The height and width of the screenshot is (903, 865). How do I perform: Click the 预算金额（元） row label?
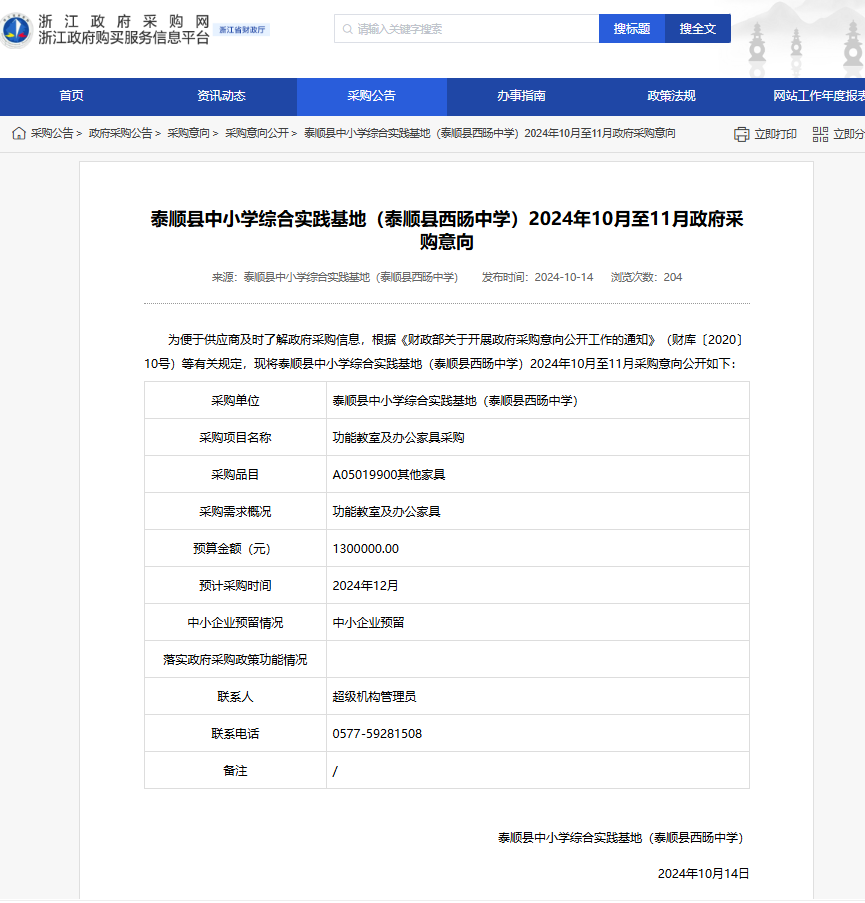coord(232,549)
